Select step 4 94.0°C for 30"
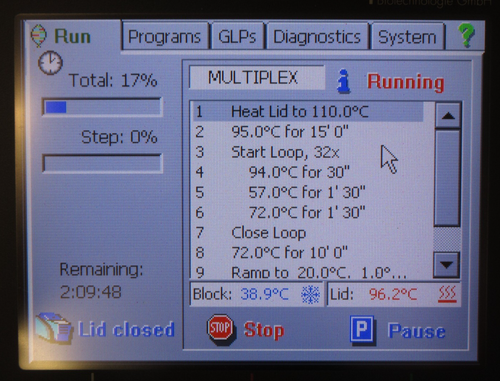Viewport: 500px width, 381px height. 308,172
